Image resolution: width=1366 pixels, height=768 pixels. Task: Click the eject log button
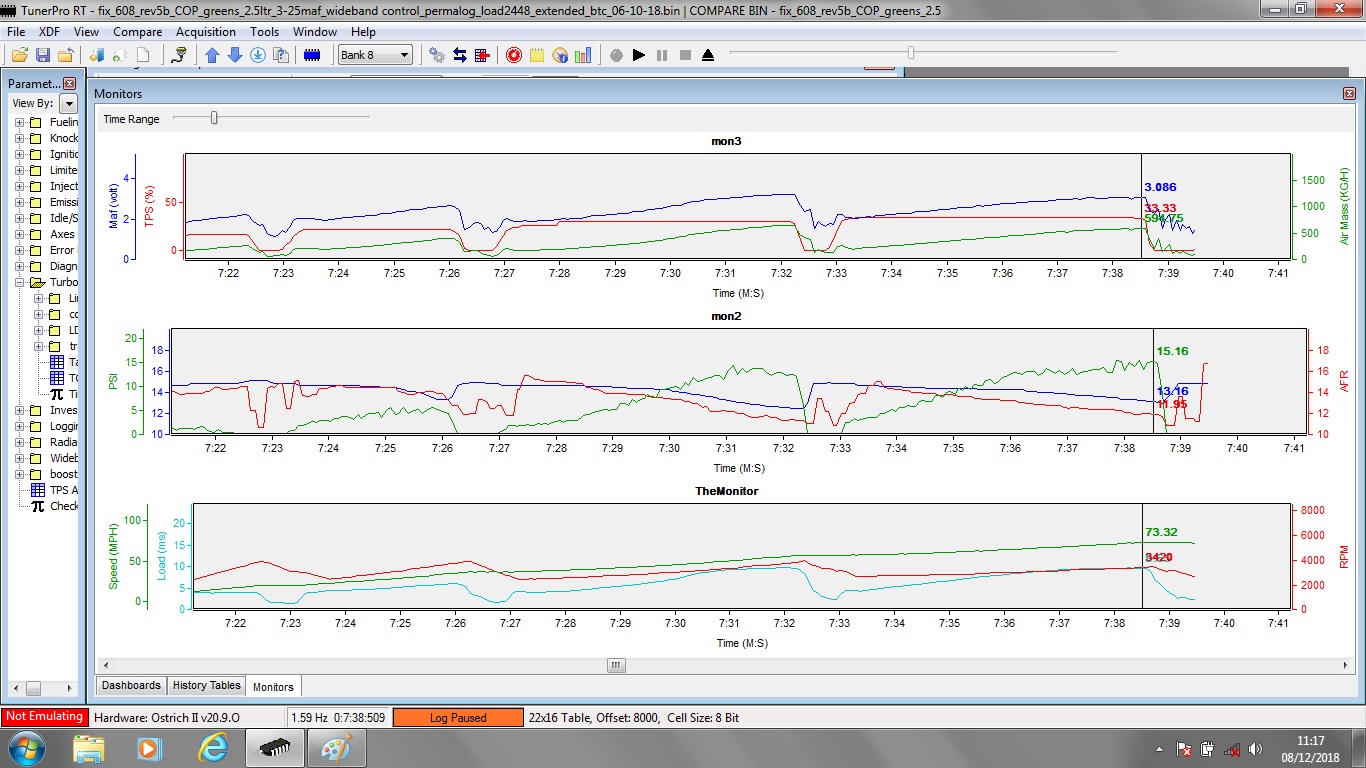tap(708, 55)
